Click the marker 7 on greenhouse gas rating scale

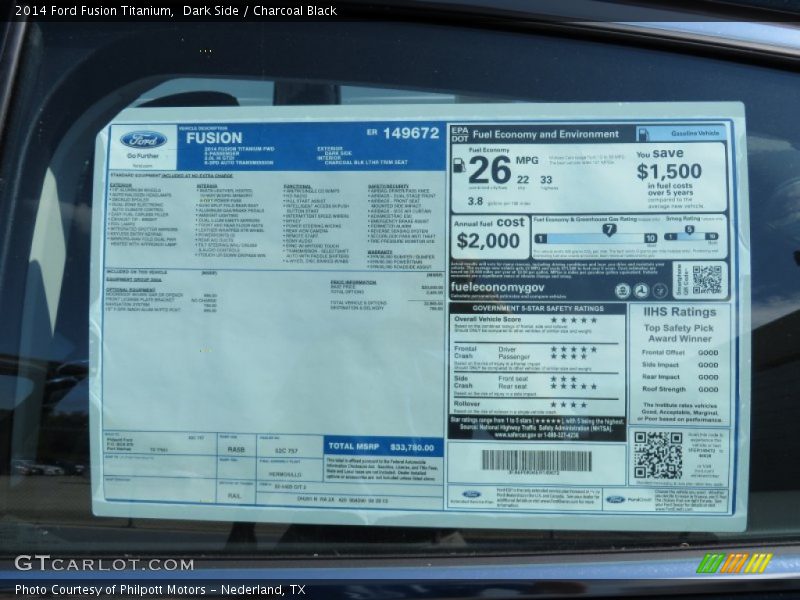(x=609, y=230)
